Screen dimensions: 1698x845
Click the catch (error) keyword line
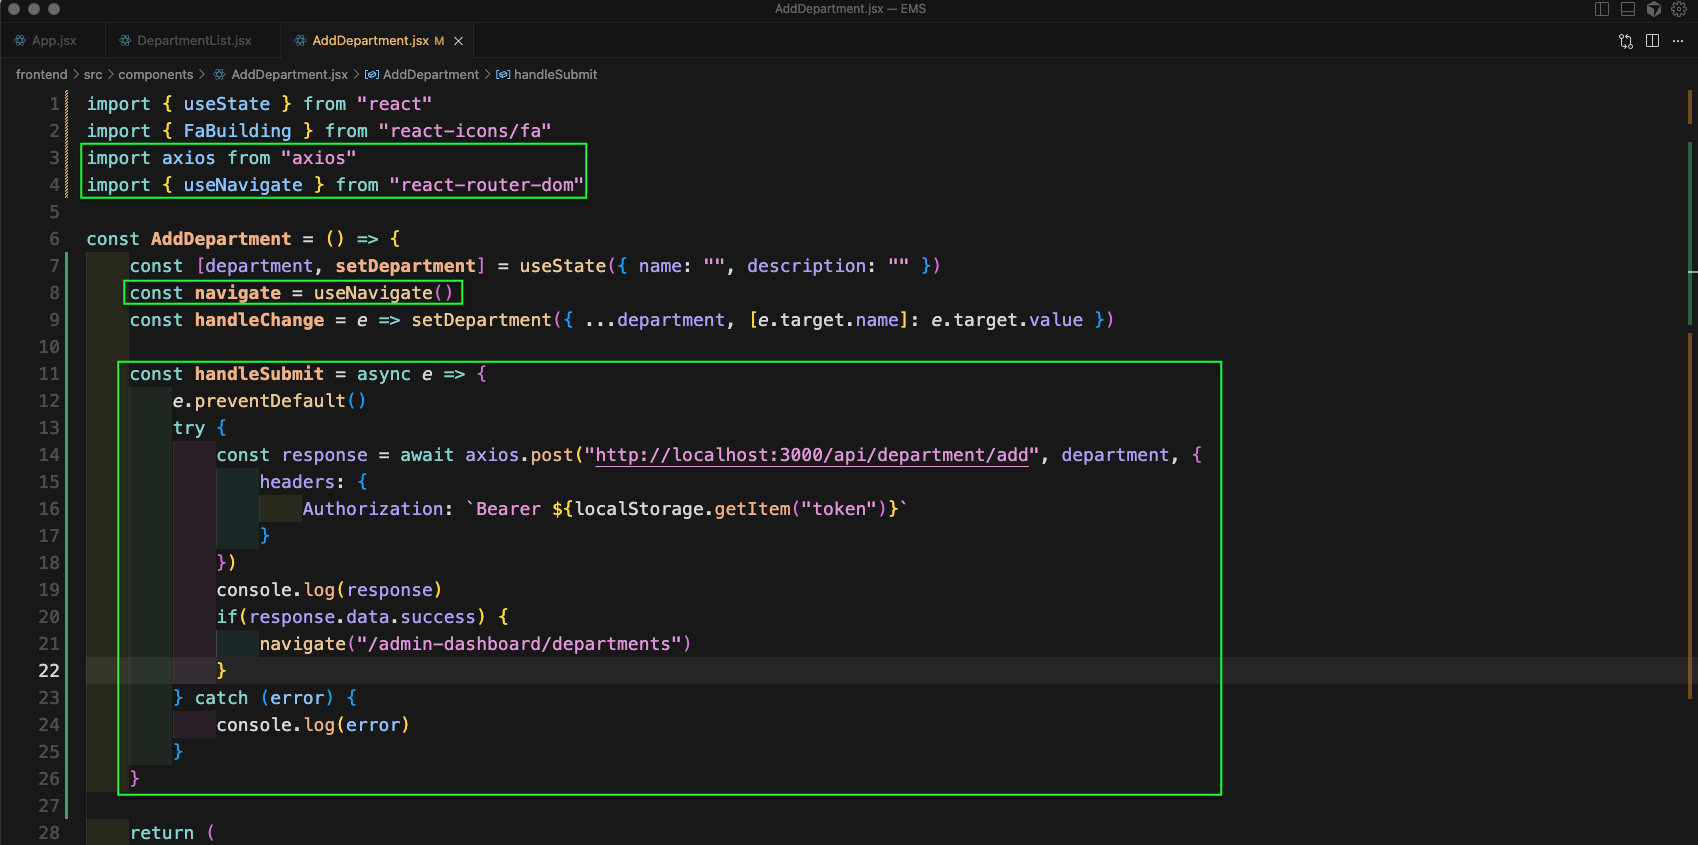[x=265, y=698]
